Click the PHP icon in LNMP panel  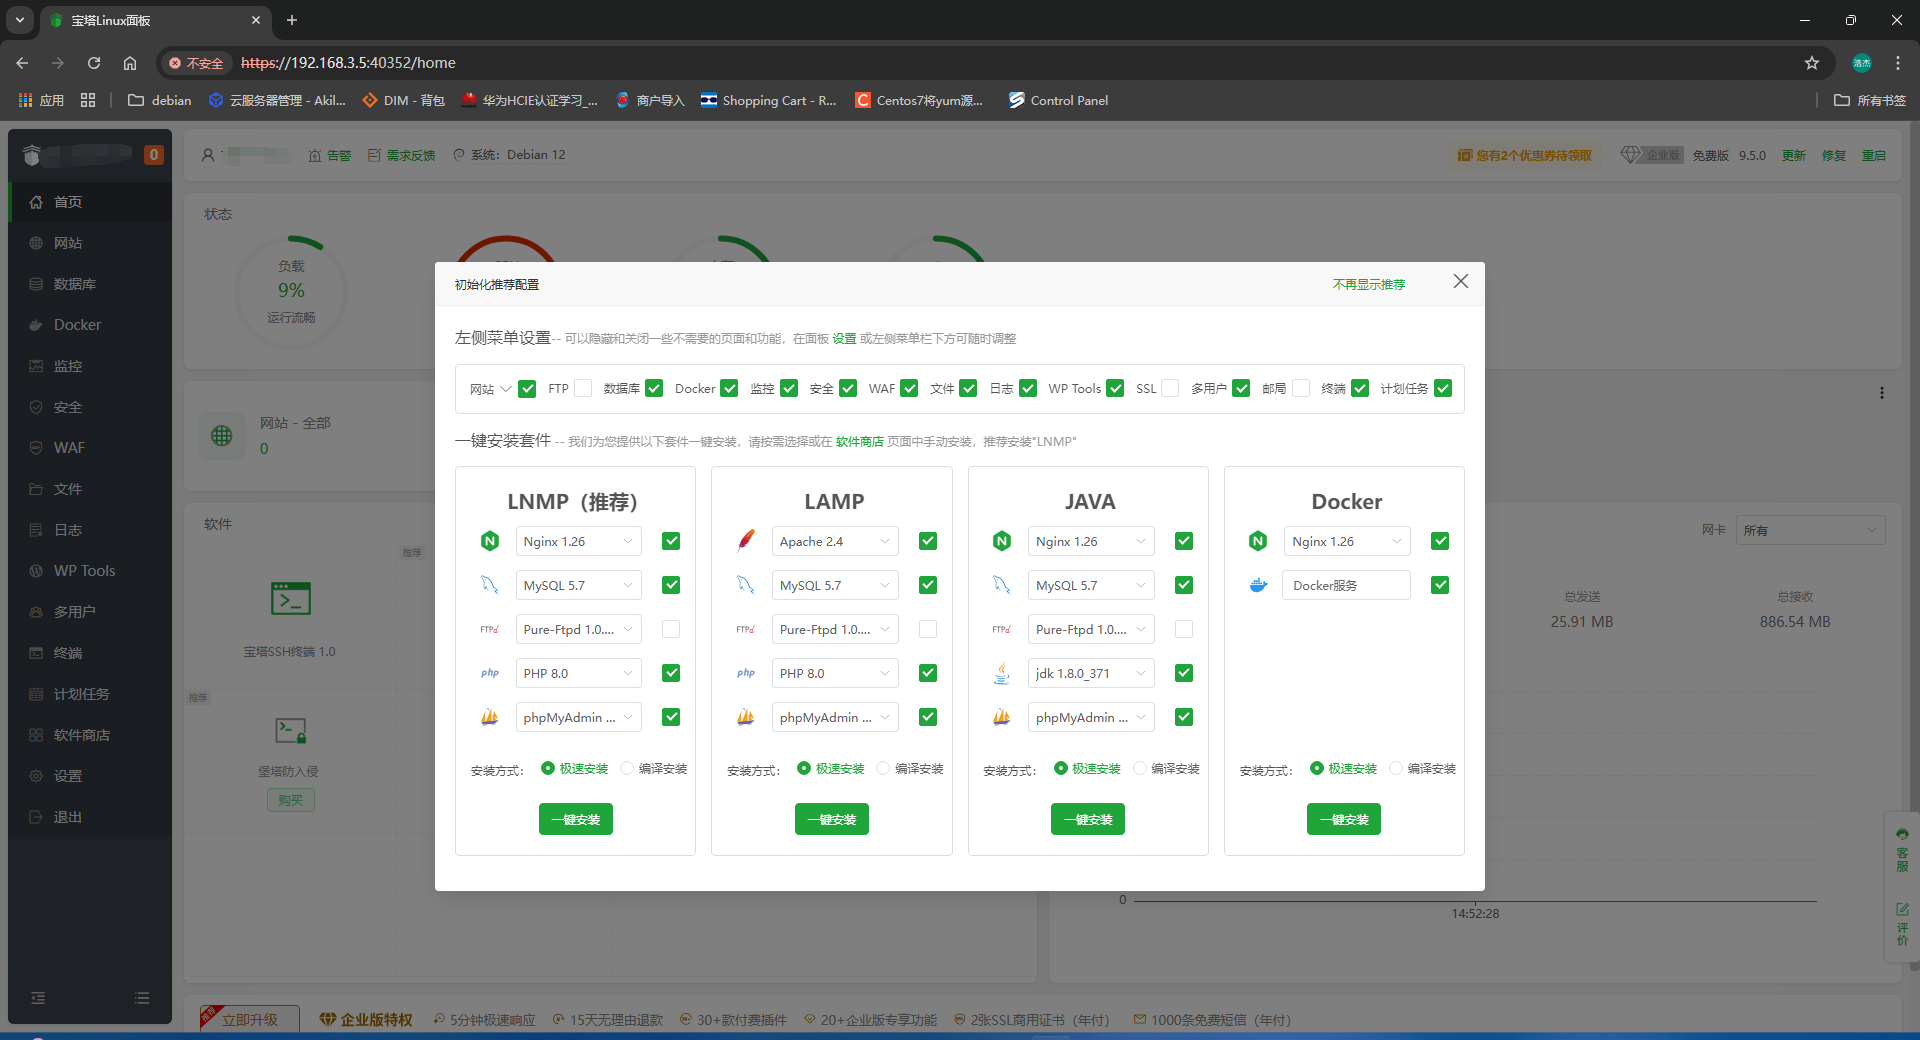489,673
